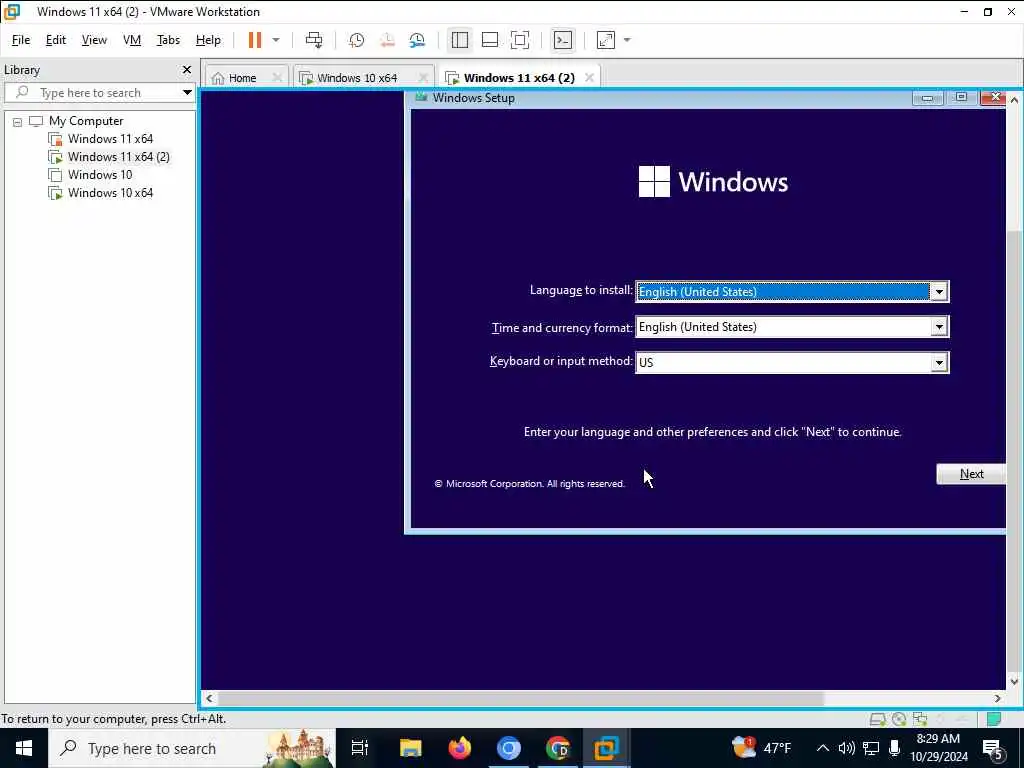The height and width of the screenshot is (768, 1024).
Task: Click the Windows Setup title bar icon
Action: (x=421, y=97)
